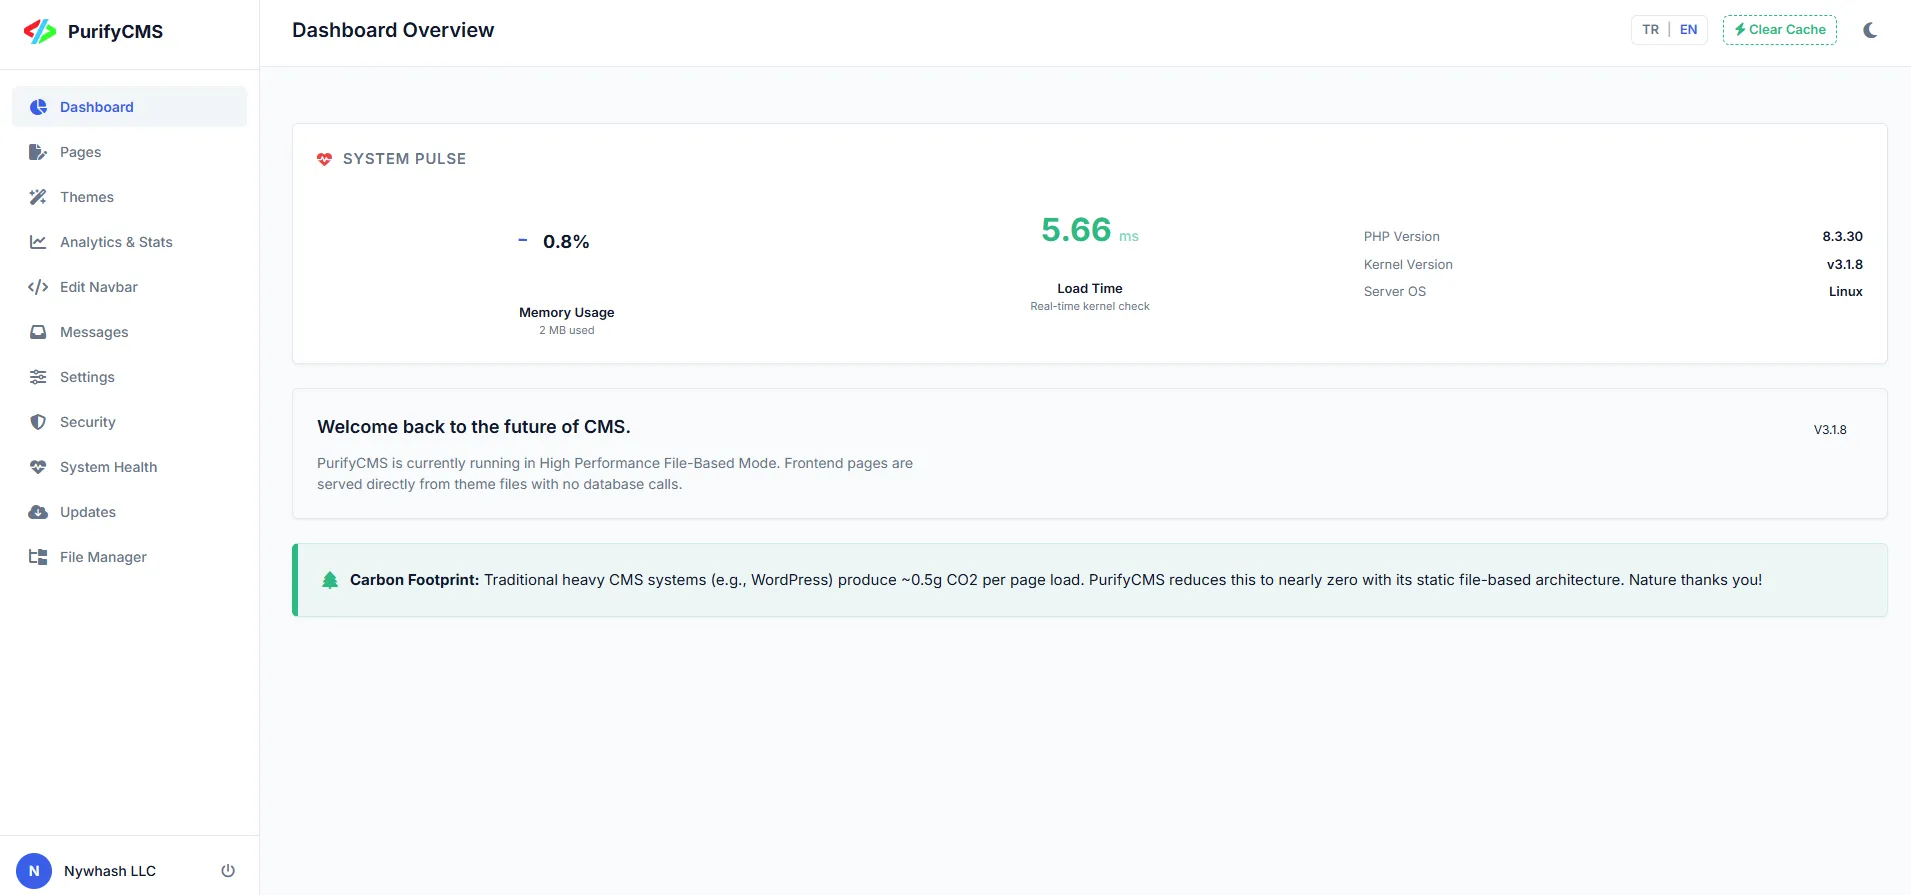The image size is (1911, 895).
Task: Click the Updates cloud download icon
Action: coord(38,512)
